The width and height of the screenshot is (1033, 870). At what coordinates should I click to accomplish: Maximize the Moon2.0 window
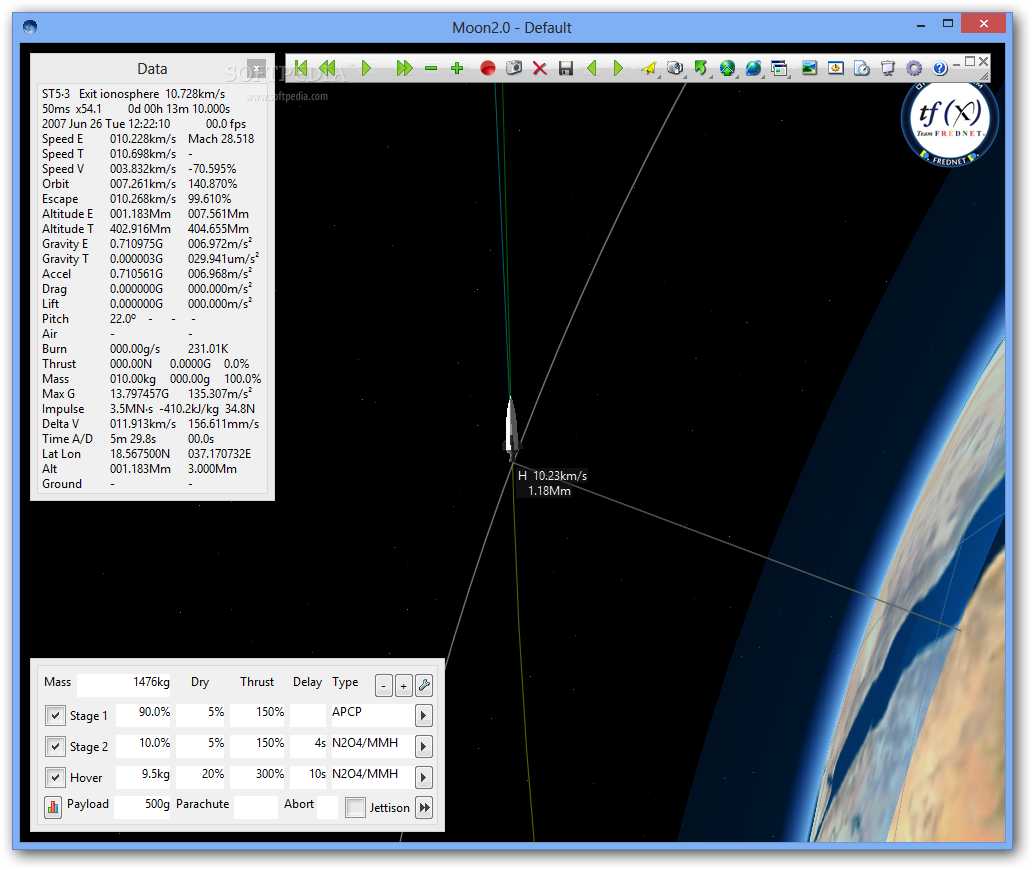coord(948,24)
